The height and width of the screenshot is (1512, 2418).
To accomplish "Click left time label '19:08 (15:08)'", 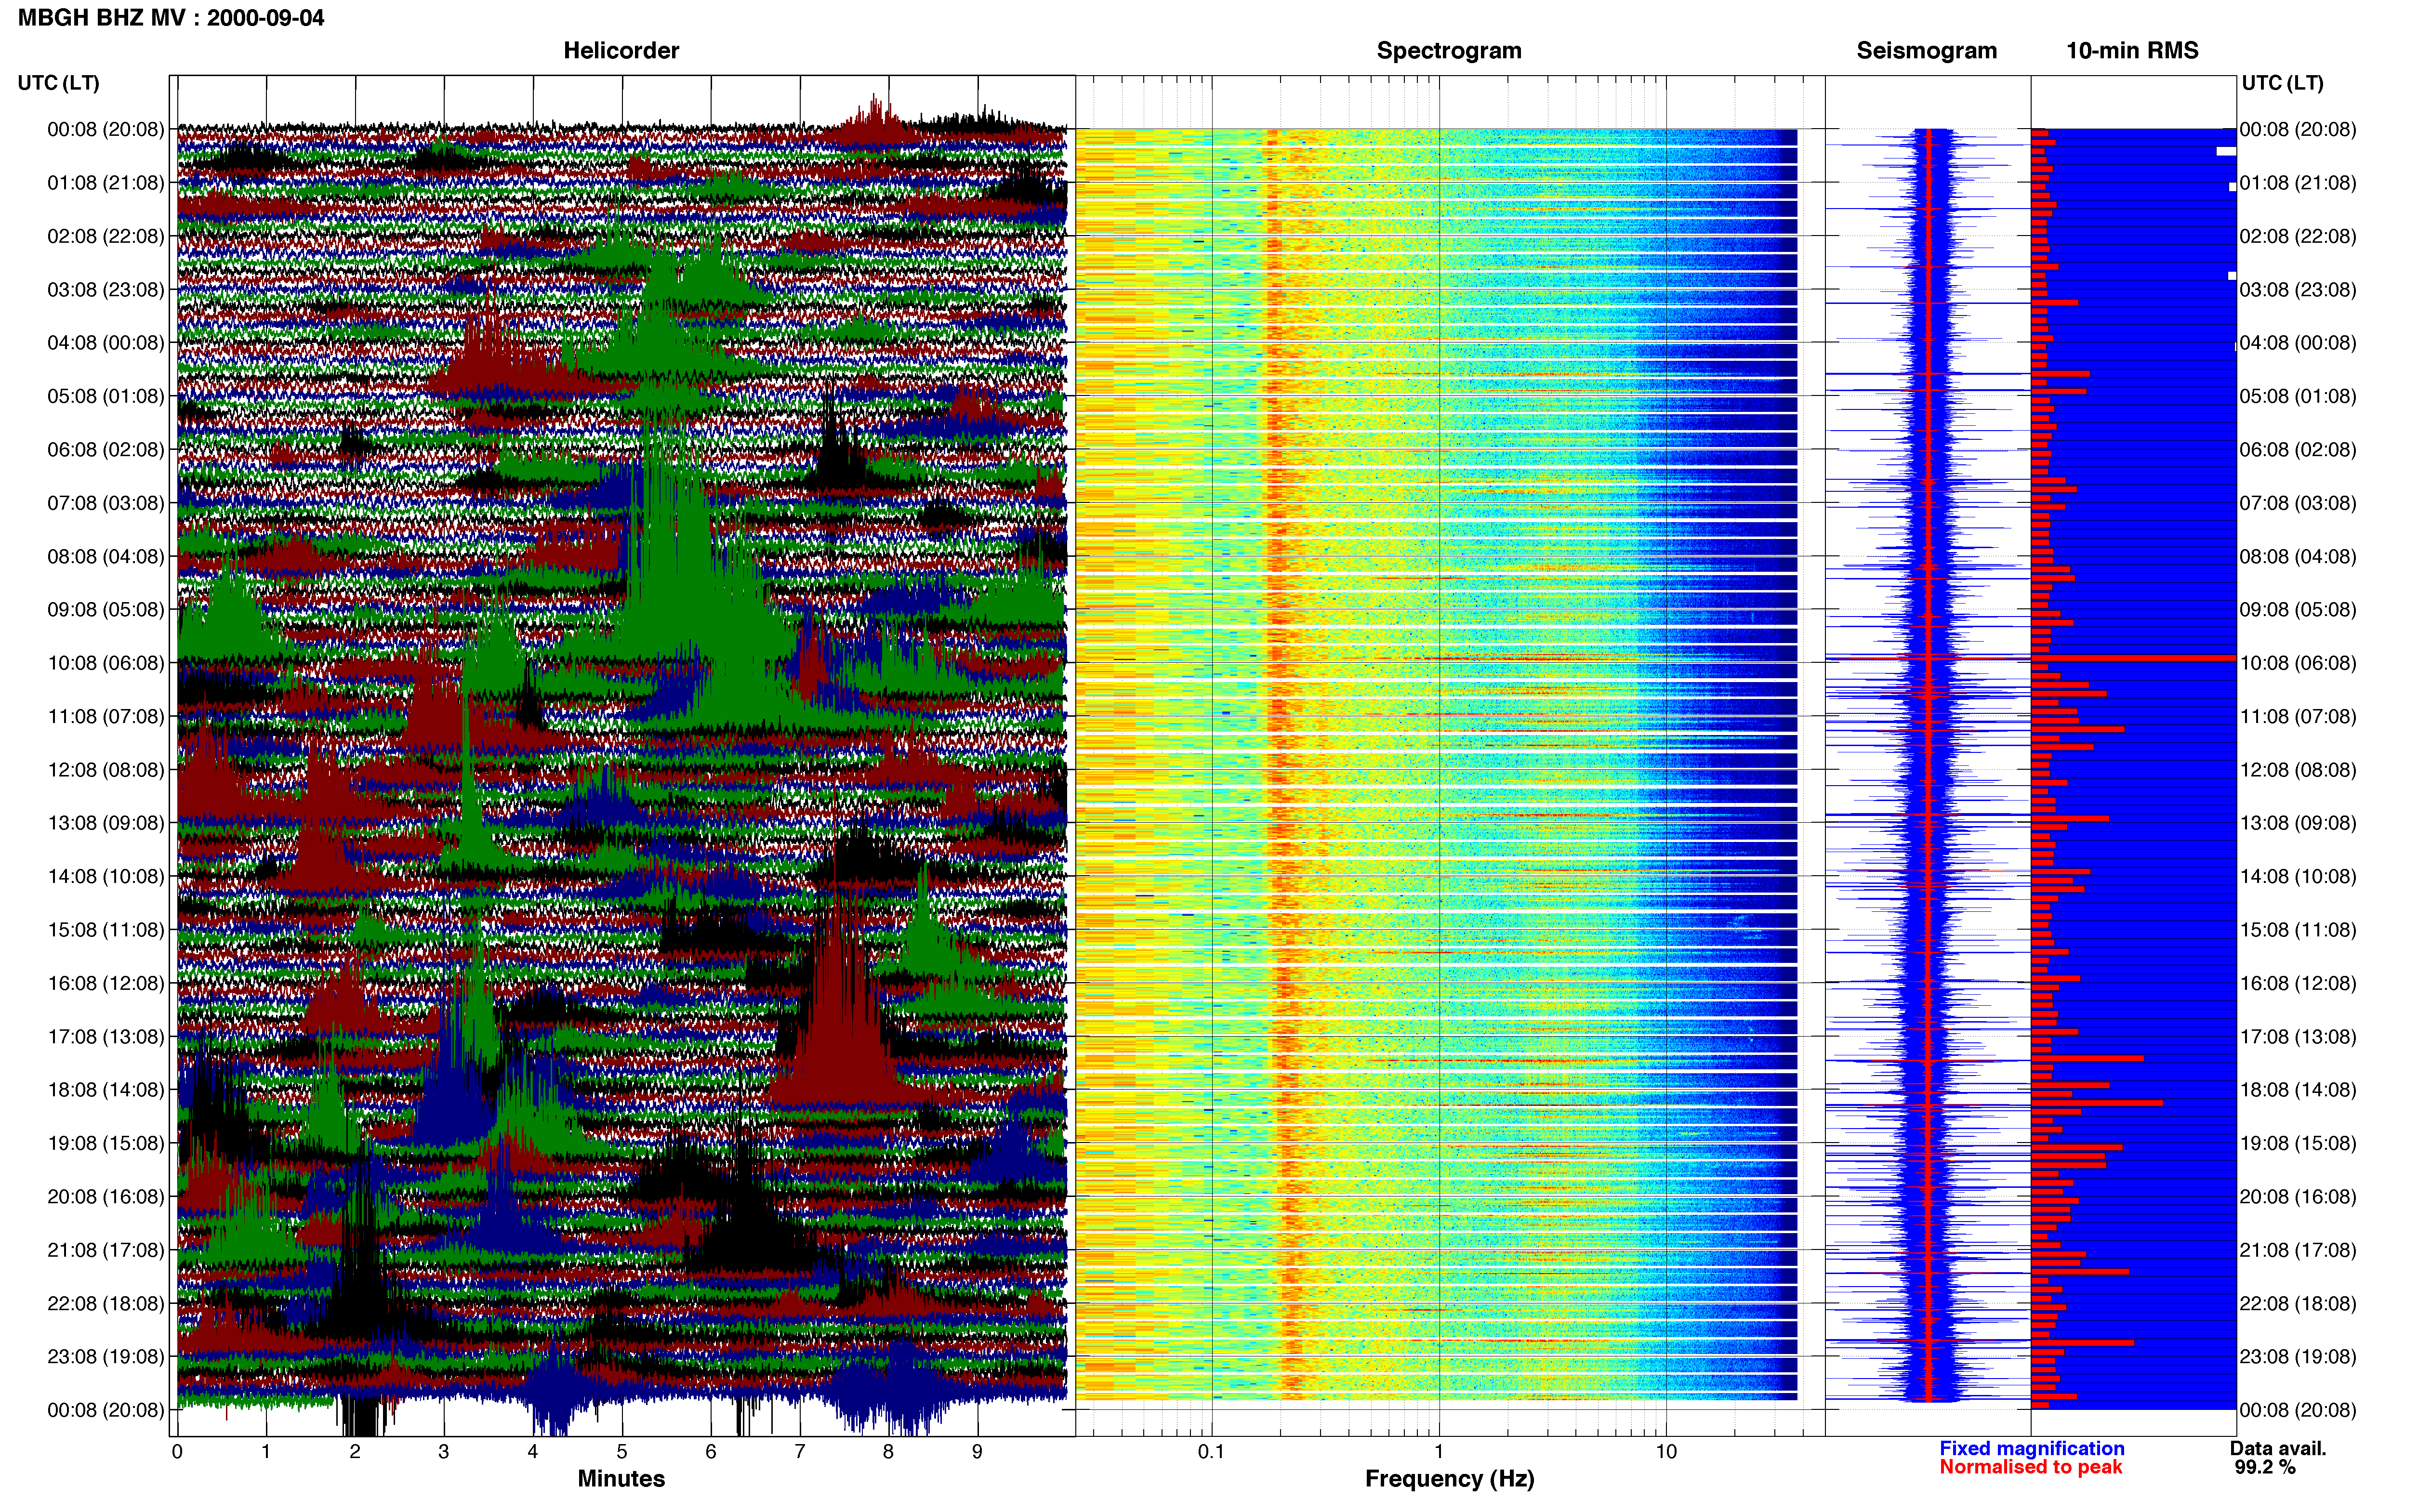I will [106, 1143].
